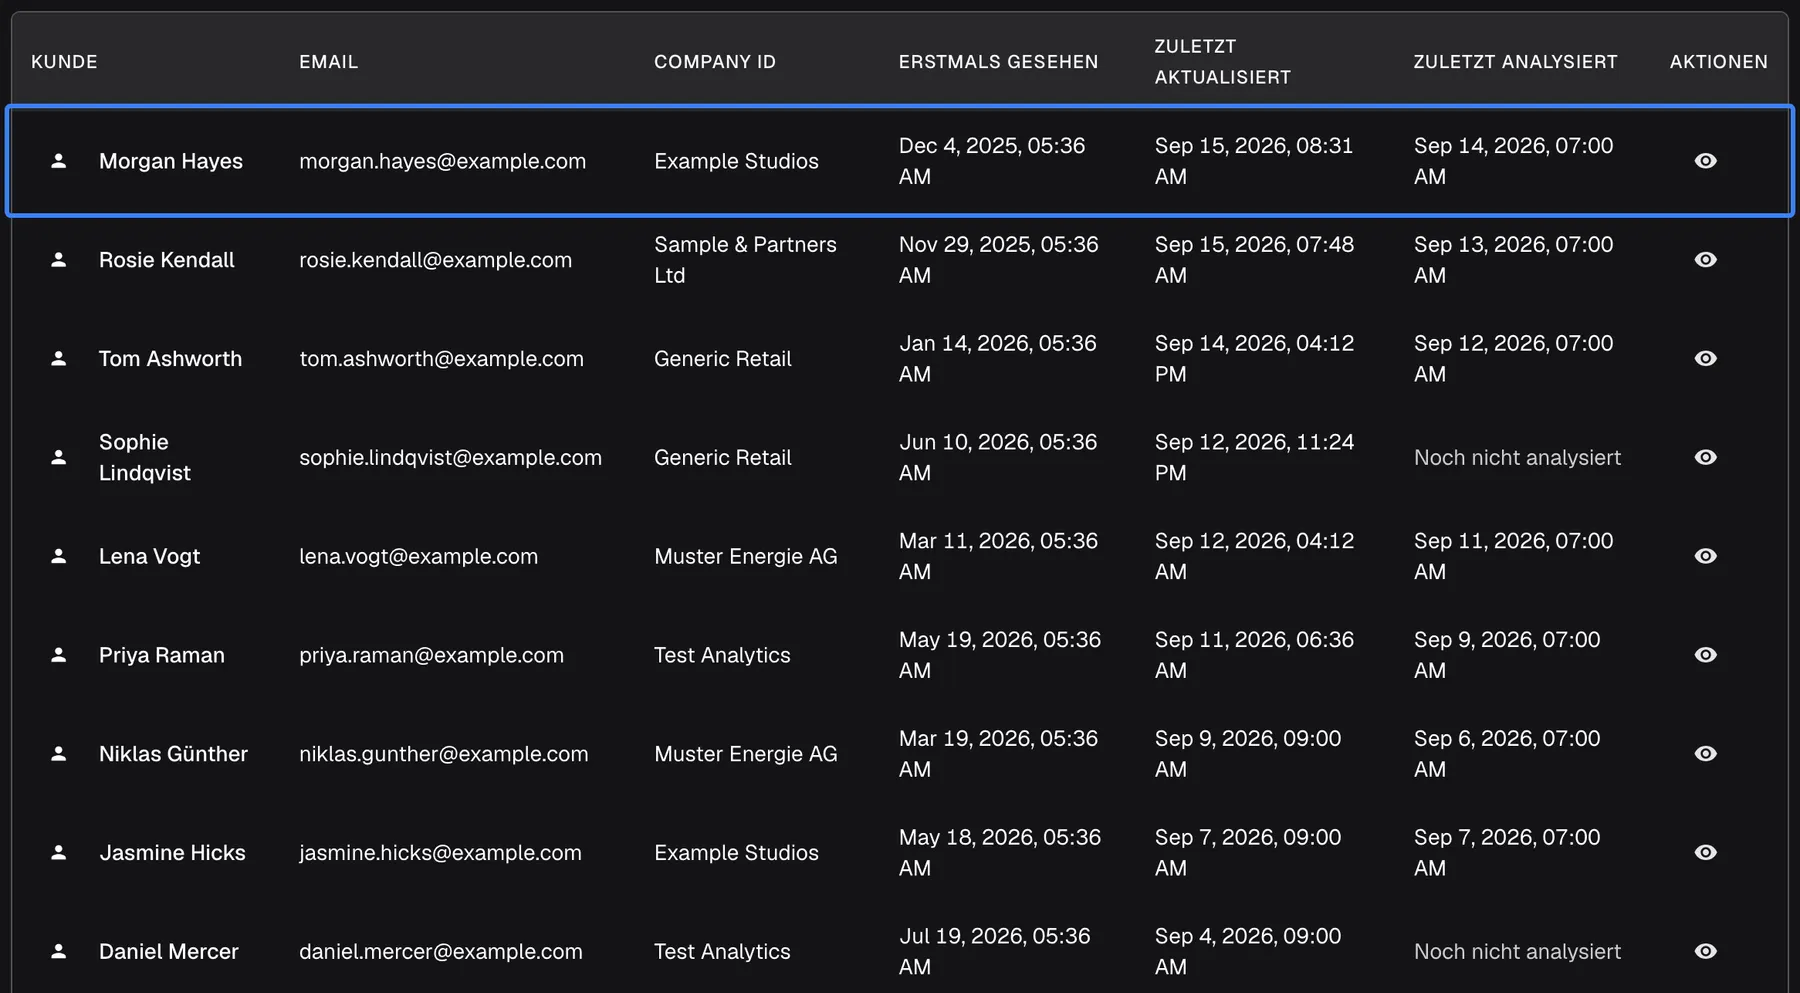Click Muster Energie AG in Lena Vogt row
The height and width of the screenshot is (993, 1800).
(745, 556)
